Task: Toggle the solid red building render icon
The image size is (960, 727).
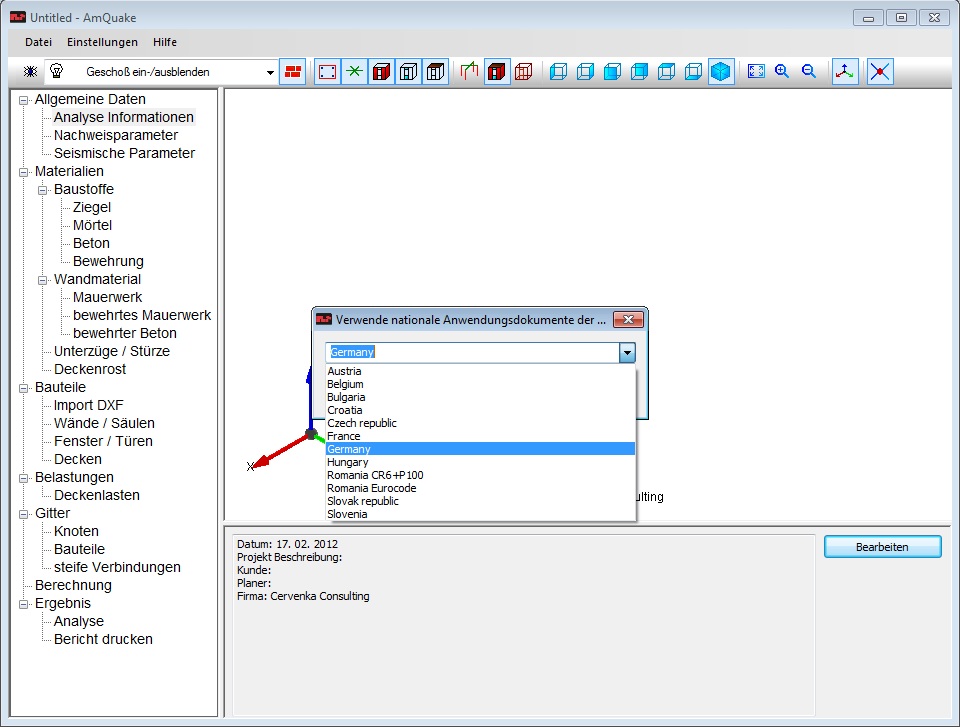Action: [497, 72]
